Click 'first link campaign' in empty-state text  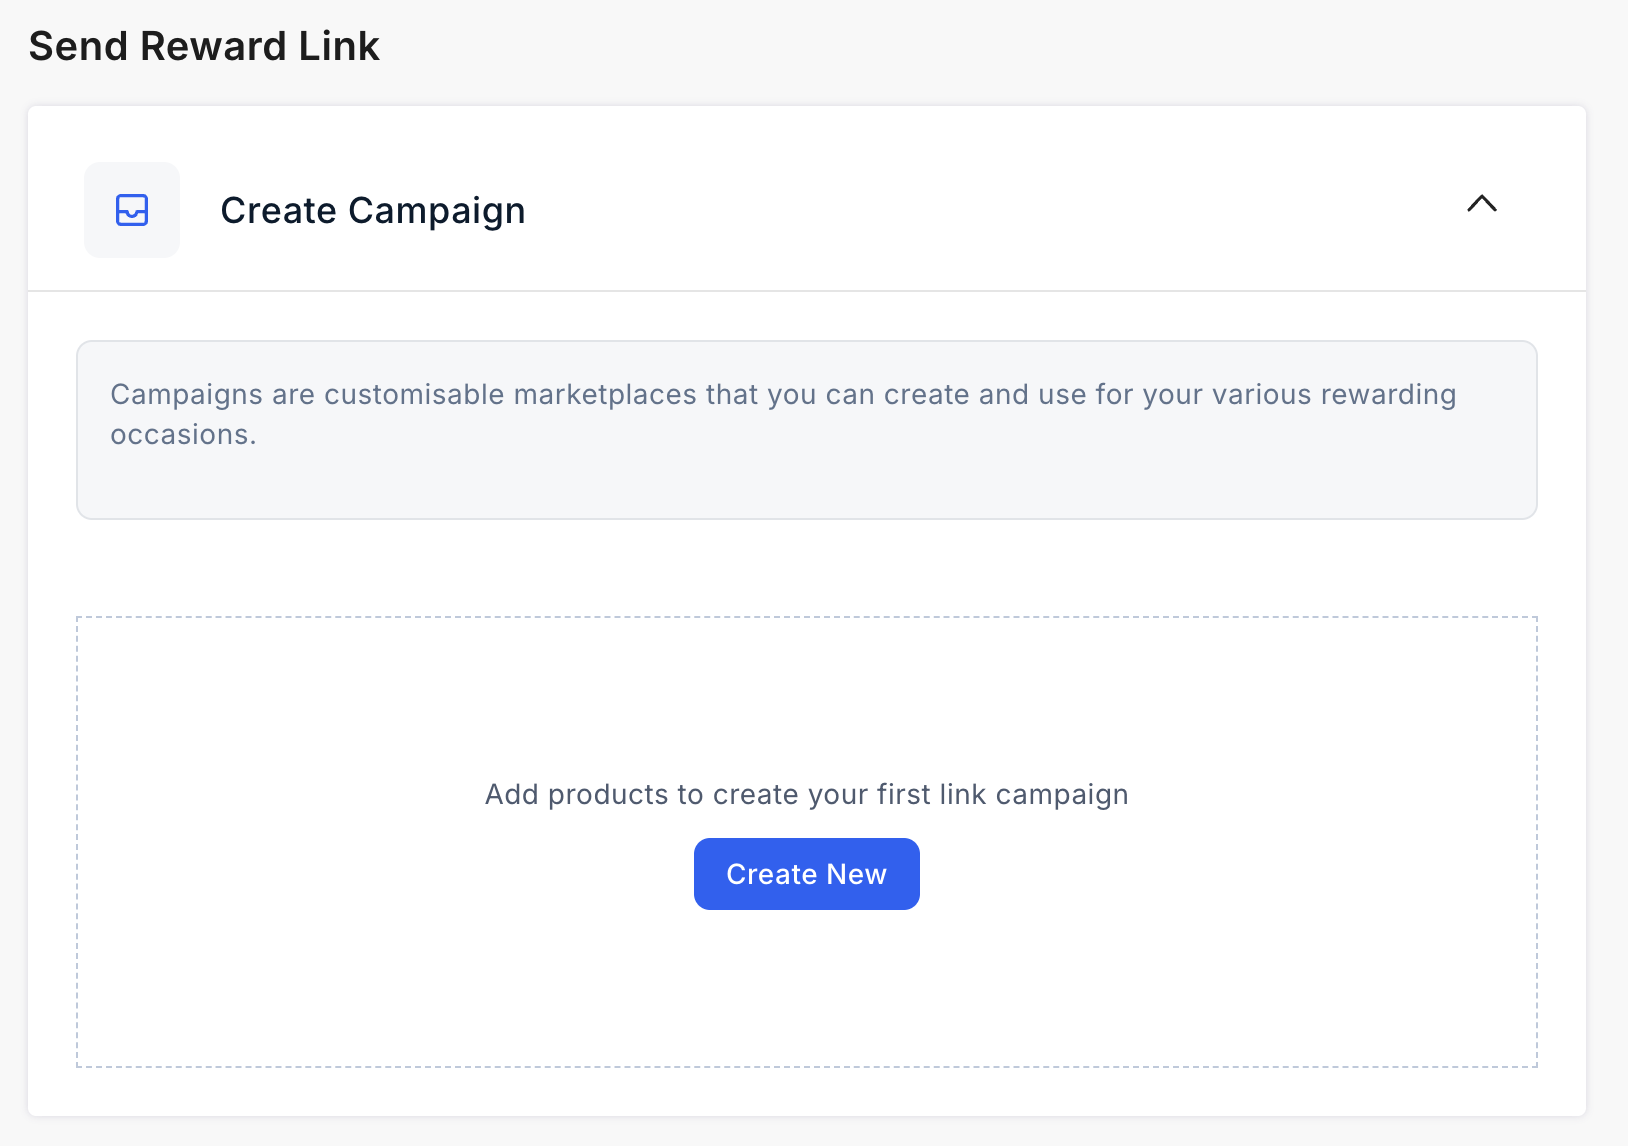1002,794
